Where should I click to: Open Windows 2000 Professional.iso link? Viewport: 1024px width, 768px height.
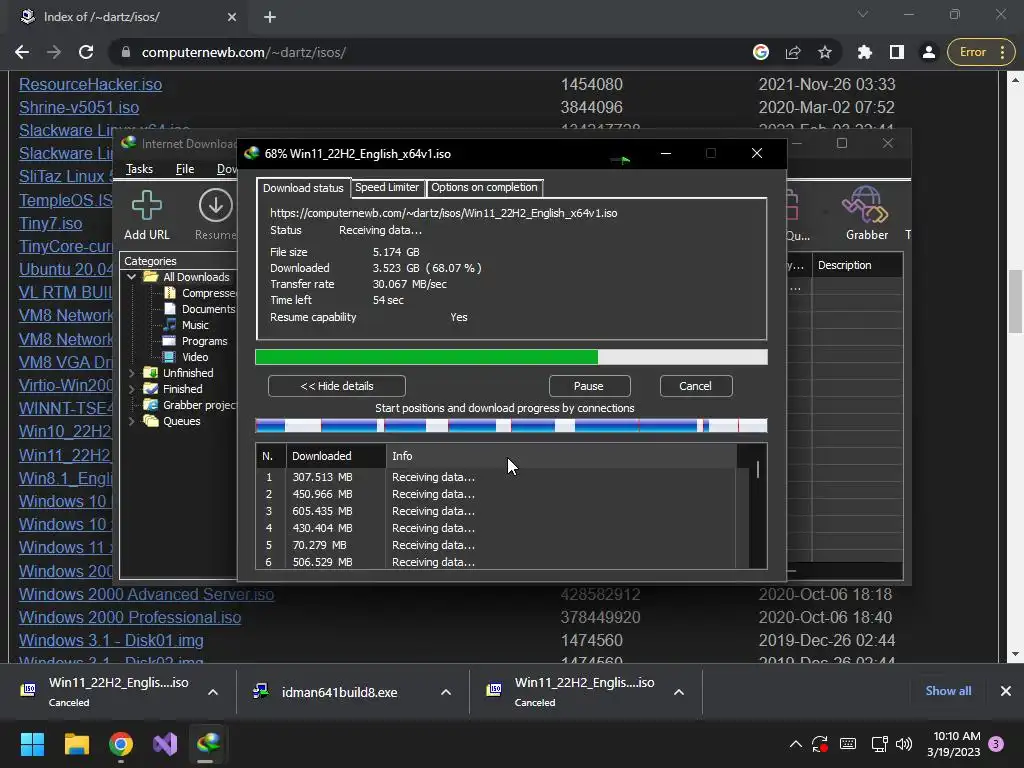130,617
